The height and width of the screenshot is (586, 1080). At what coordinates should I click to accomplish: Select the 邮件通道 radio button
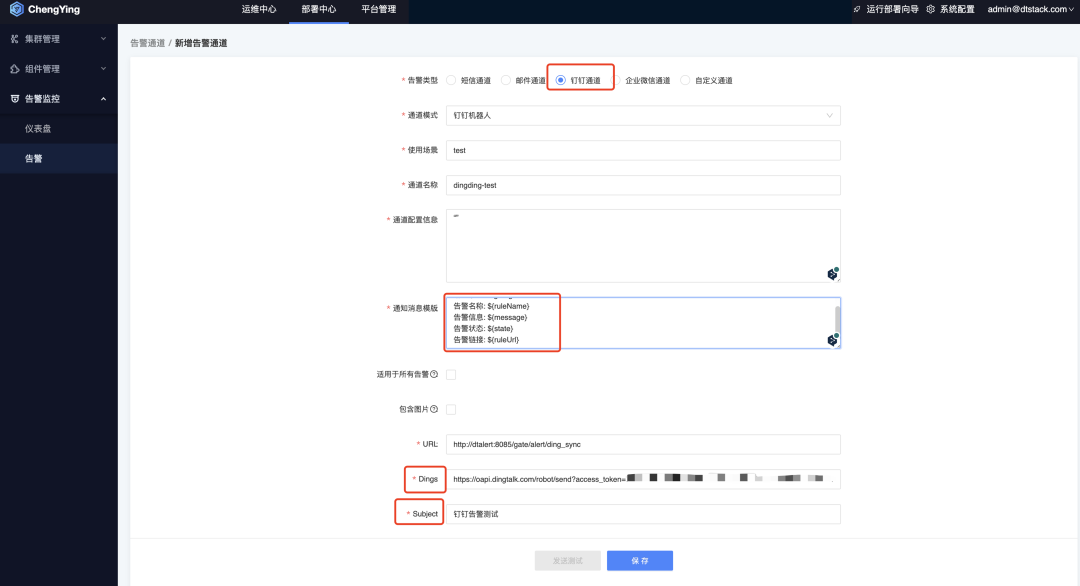pyautogui.click(x=506, y=81)
